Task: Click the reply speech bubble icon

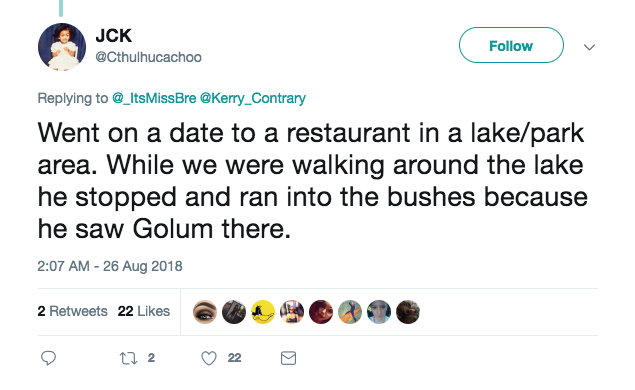Action: (x=49, y=358)
